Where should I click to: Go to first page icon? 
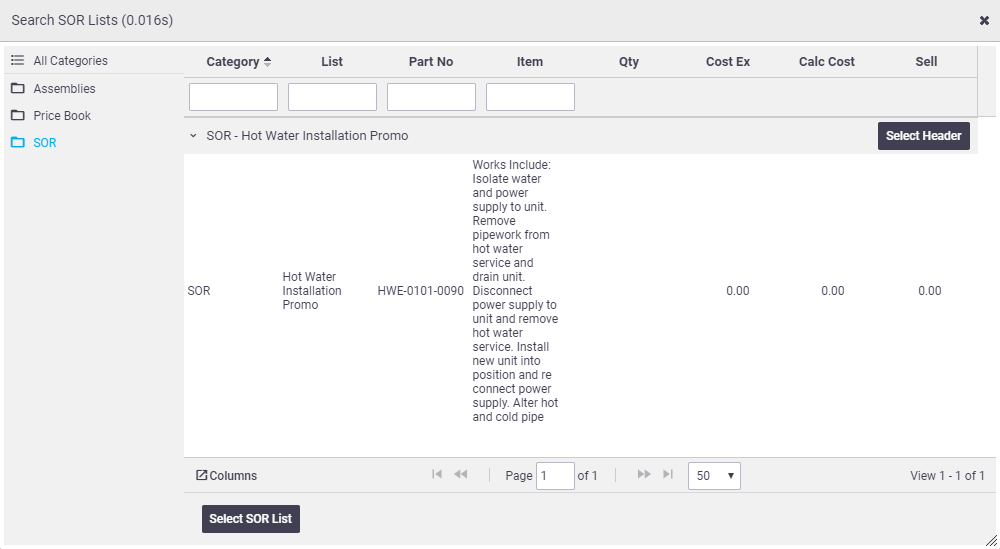pos(437,474)
